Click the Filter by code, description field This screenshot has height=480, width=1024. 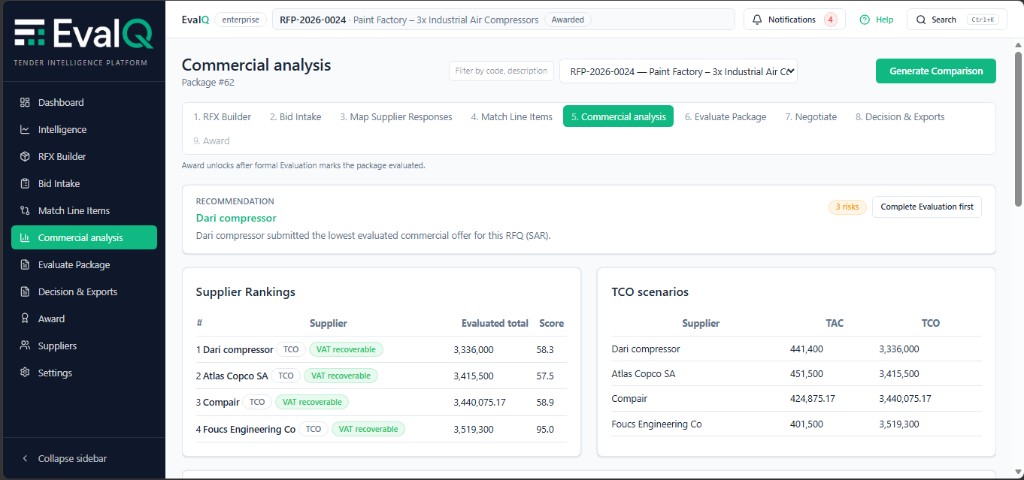(x=501, y=71)
